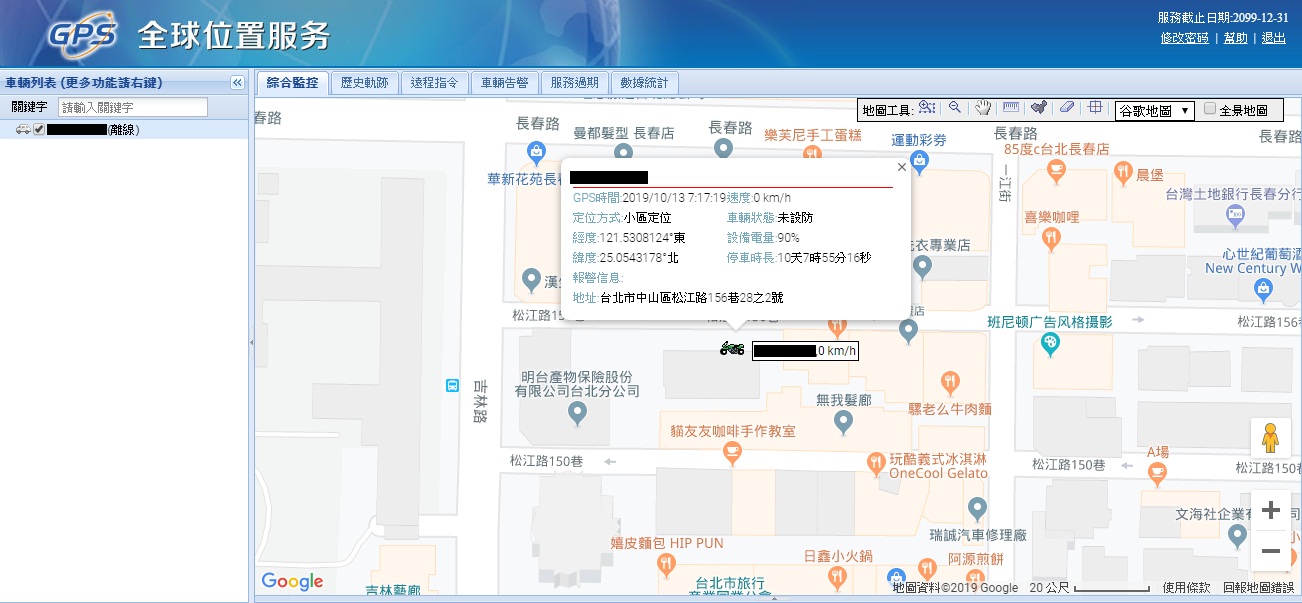Click the OneCool Gelato restaurant pin
This screenshot has width=1302, height=603.
(877, 462)
